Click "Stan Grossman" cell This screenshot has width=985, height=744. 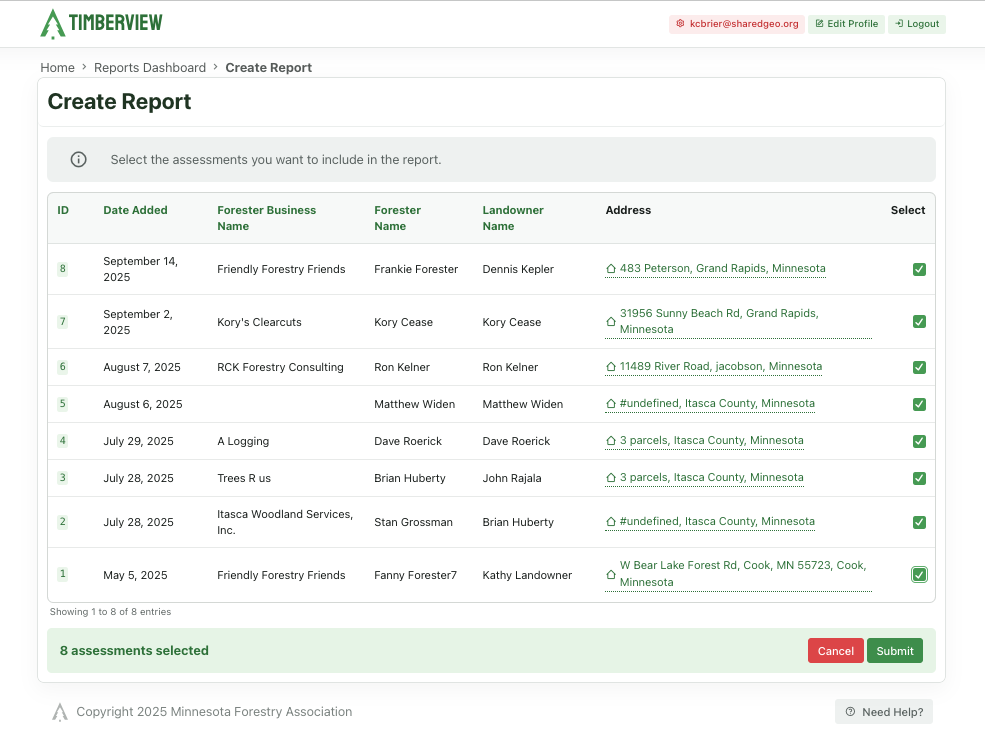pos(413,522)
